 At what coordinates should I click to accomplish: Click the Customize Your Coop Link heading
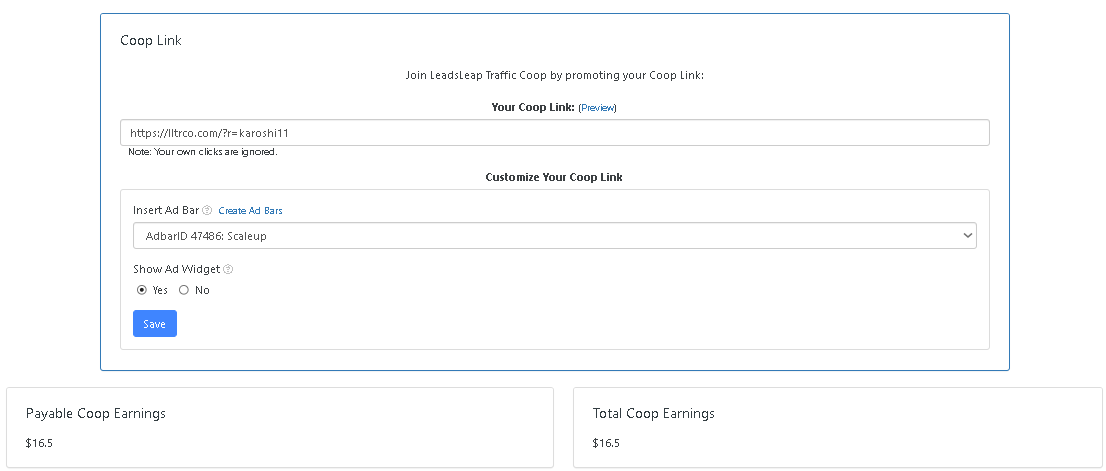(554, 177)
